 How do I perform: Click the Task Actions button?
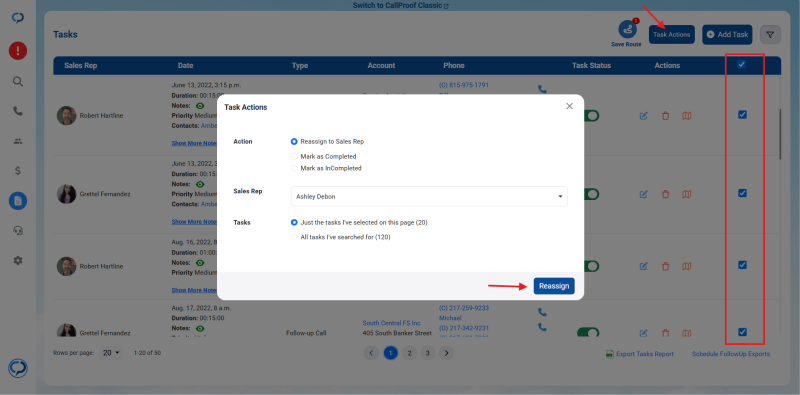pos(671,35)
